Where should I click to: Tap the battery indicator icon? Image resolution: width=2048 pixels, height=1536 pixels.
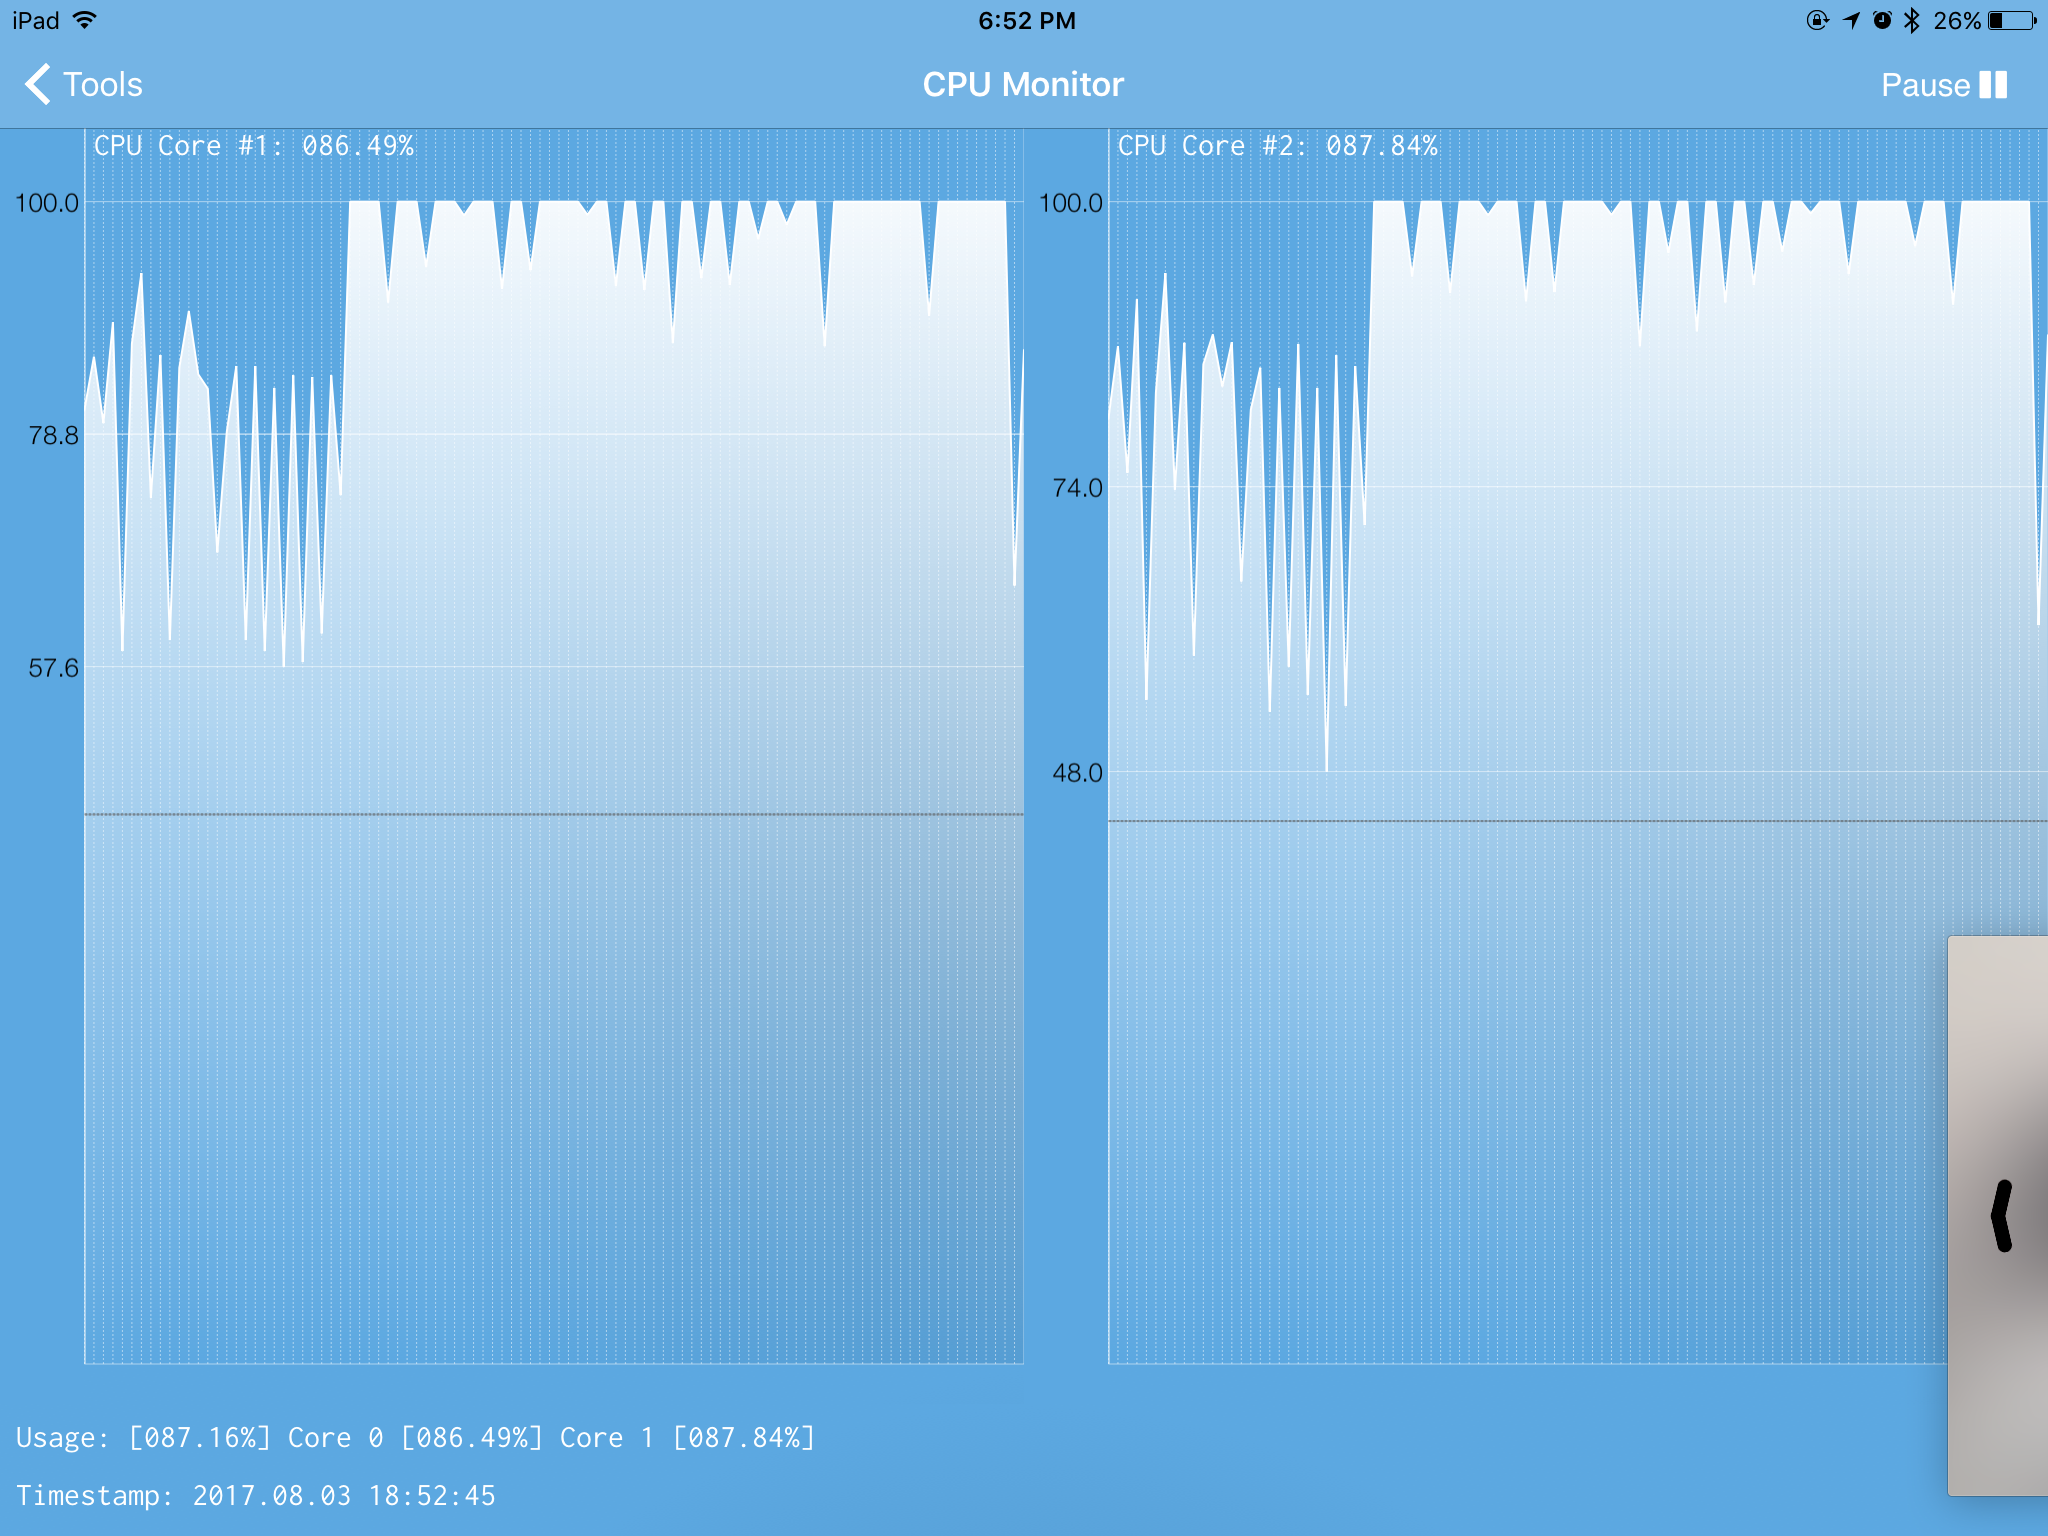click(2013, 20)
